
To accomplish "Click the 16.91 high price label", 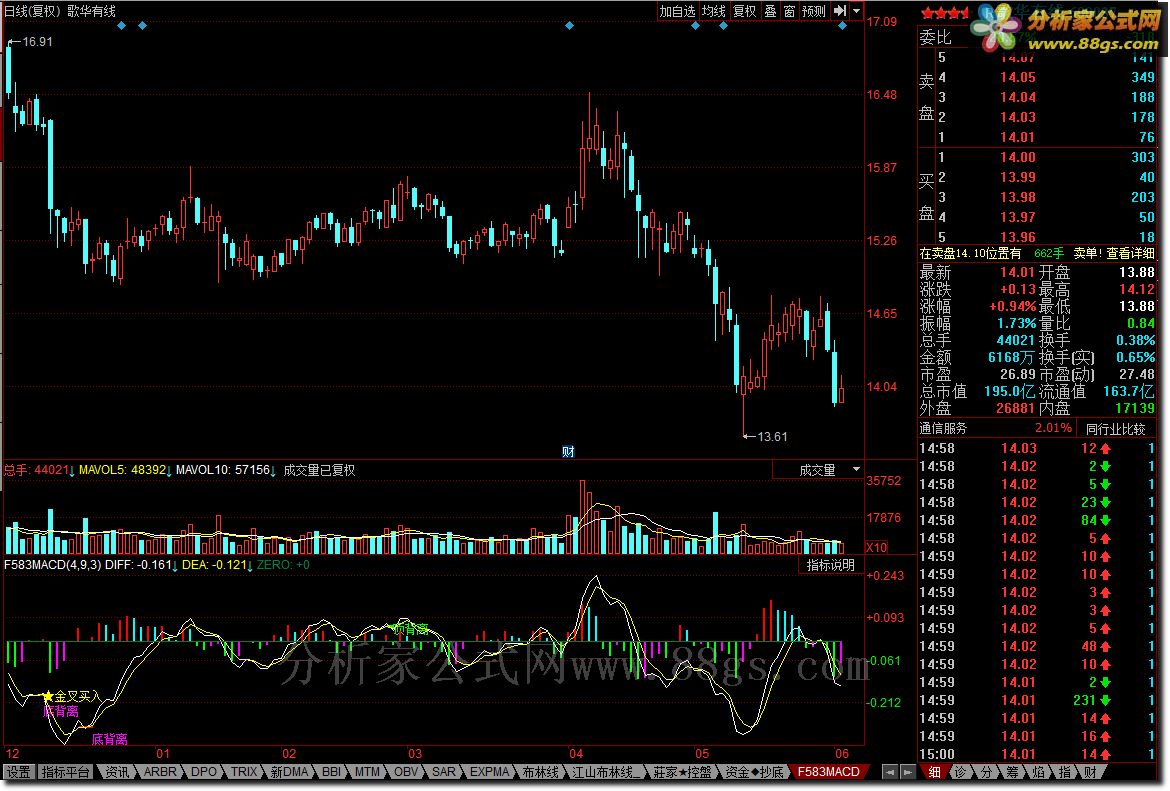I will (x=37, y=42).
